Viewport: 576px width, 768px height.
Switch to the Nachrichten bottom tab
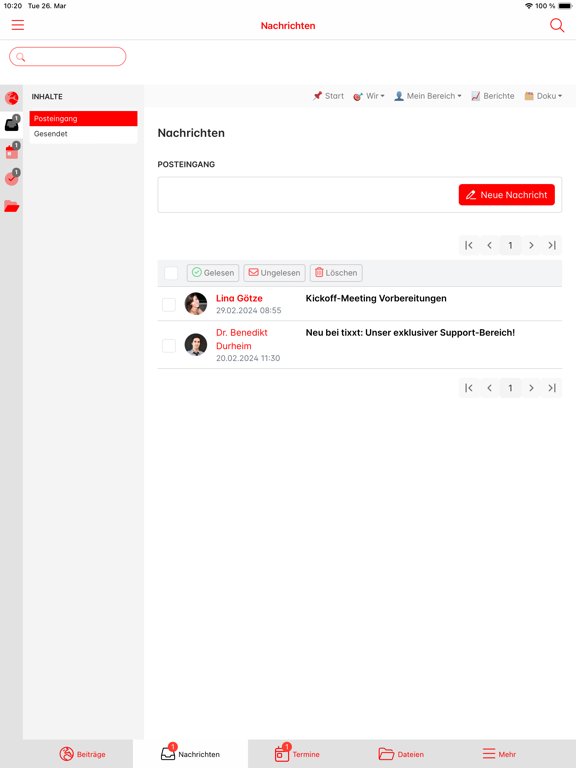tap(191, 754)
